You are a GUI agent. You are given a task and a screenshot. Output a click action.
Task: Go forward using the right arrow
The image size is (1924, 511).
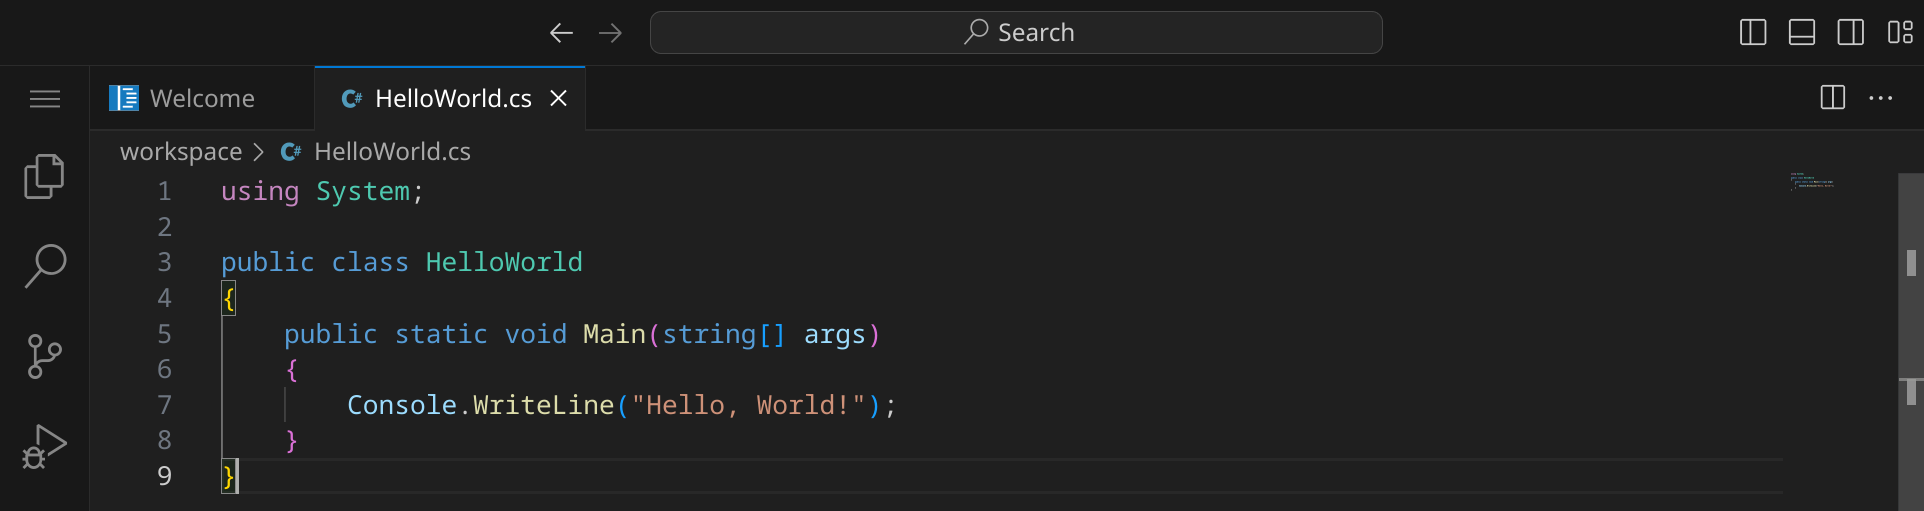610,33
